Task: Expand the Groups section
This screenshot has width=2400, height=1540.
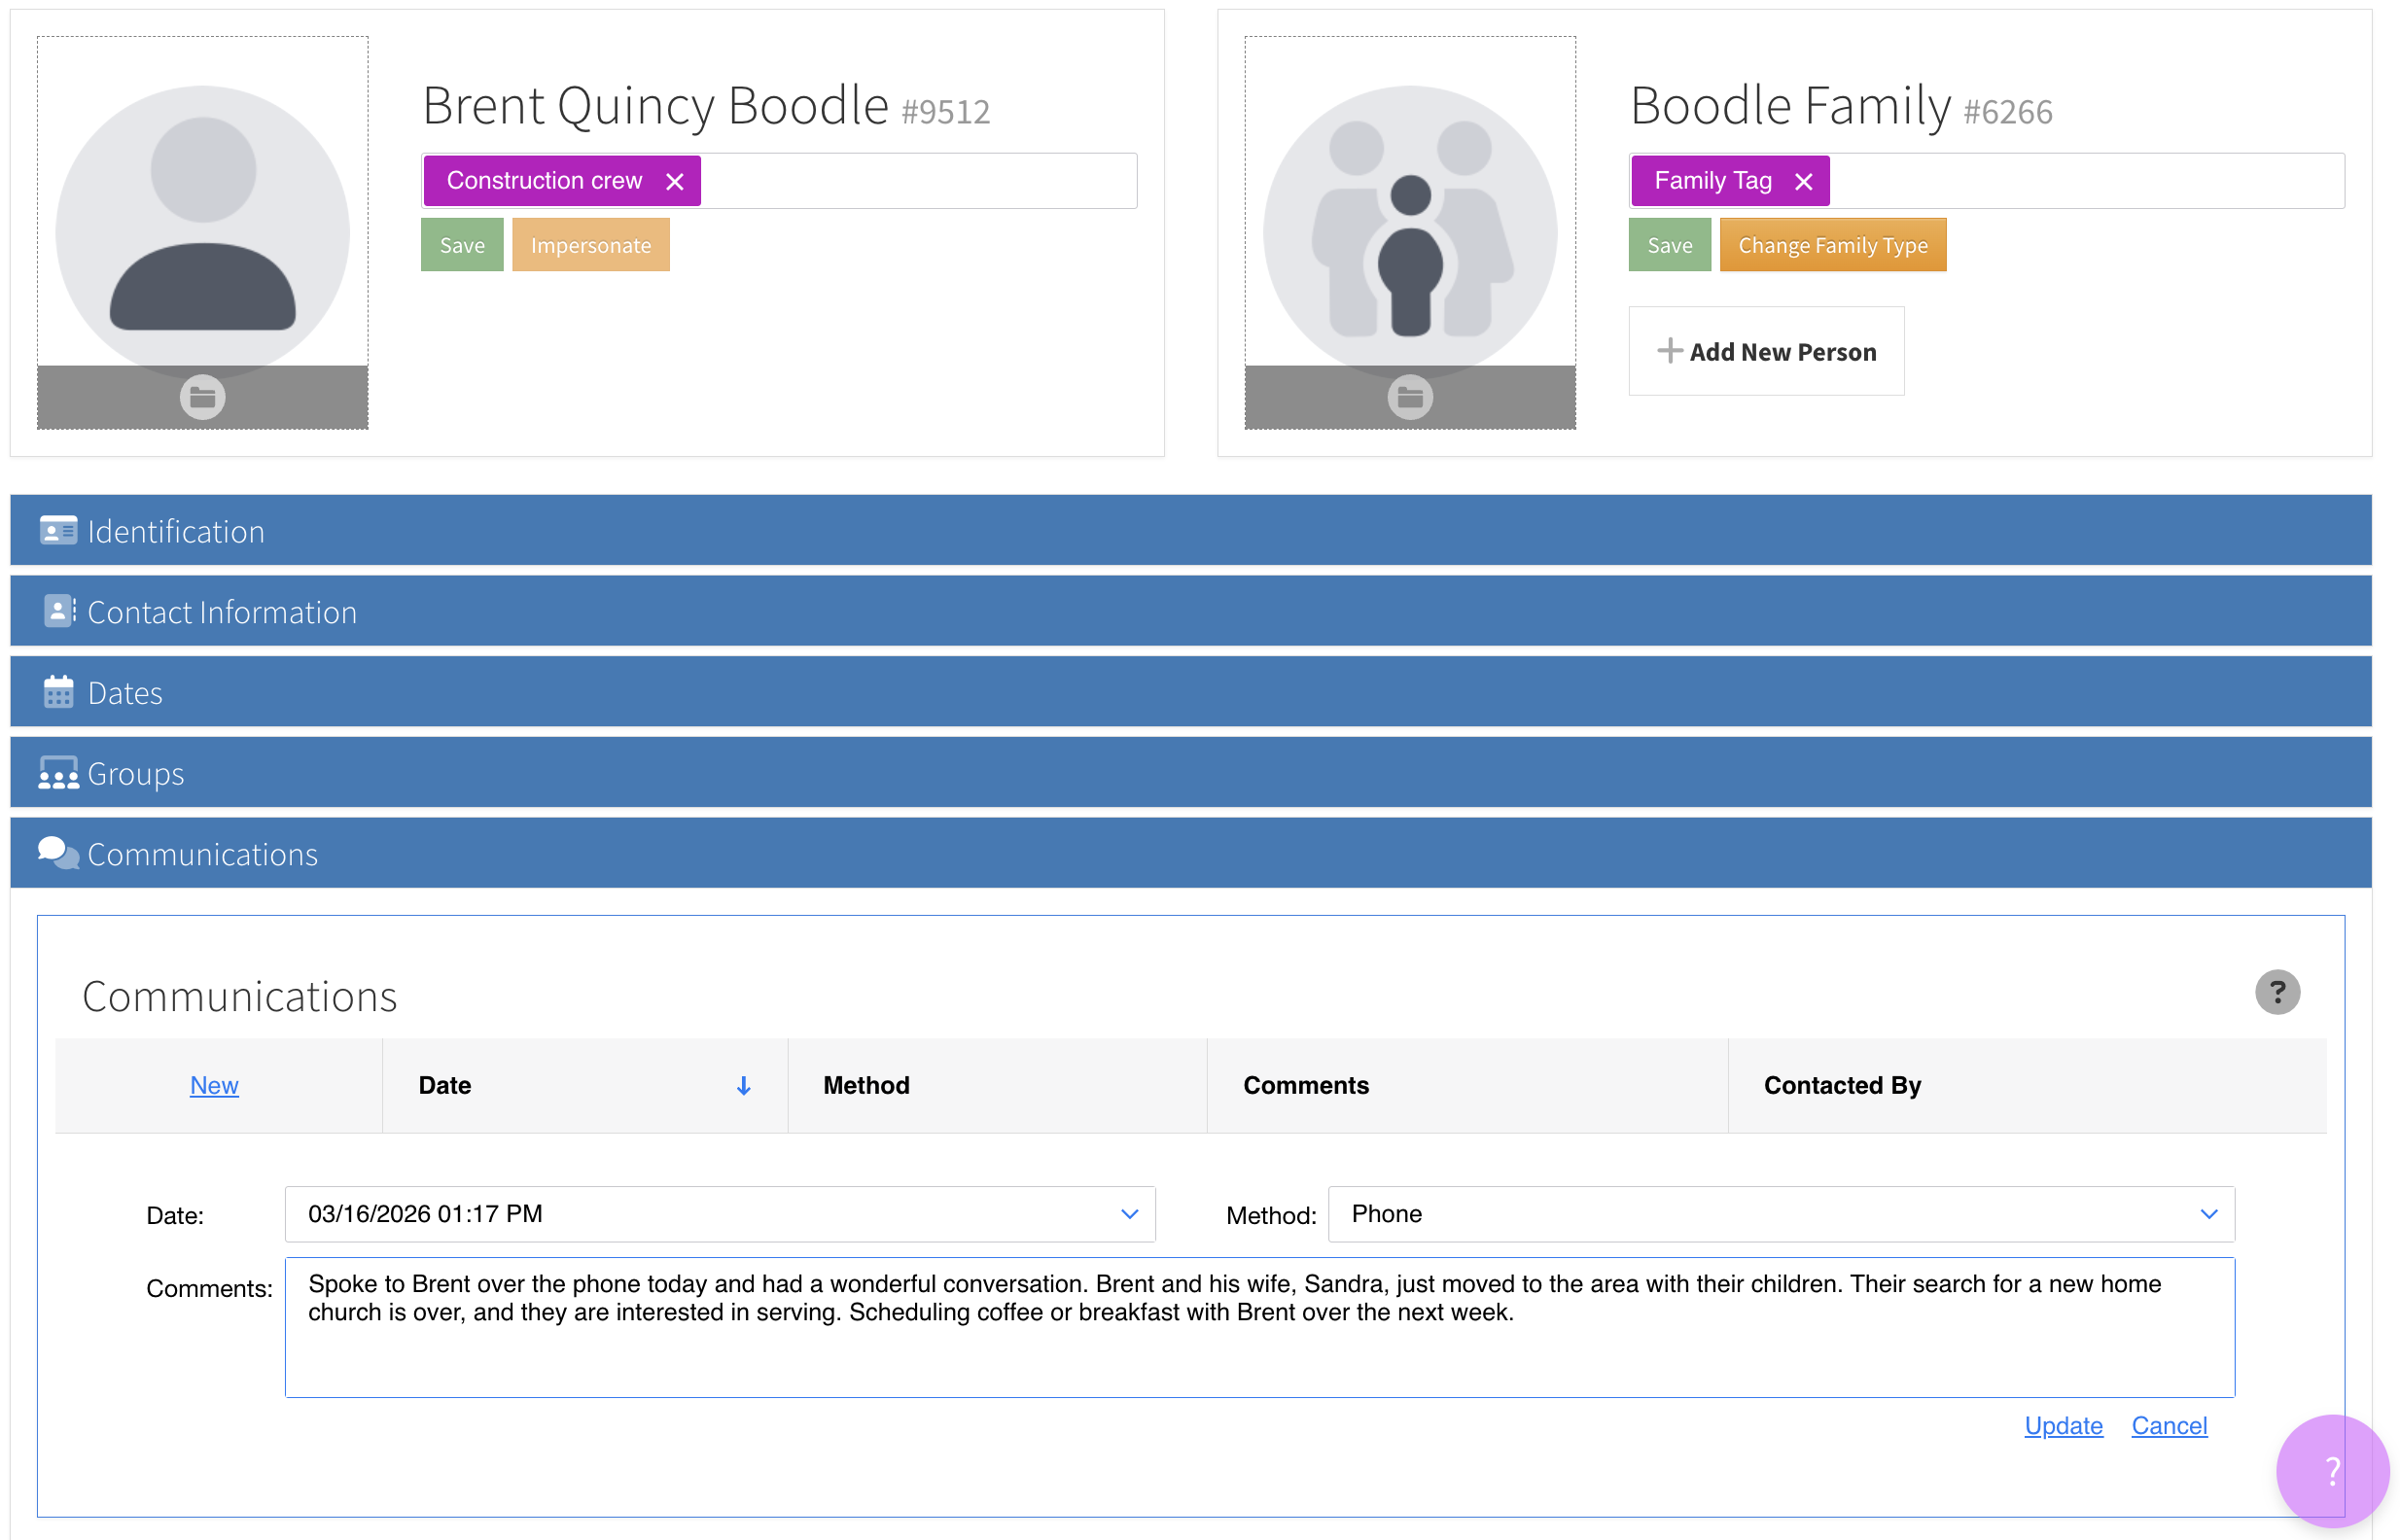Action: click(x=136, y=774)
